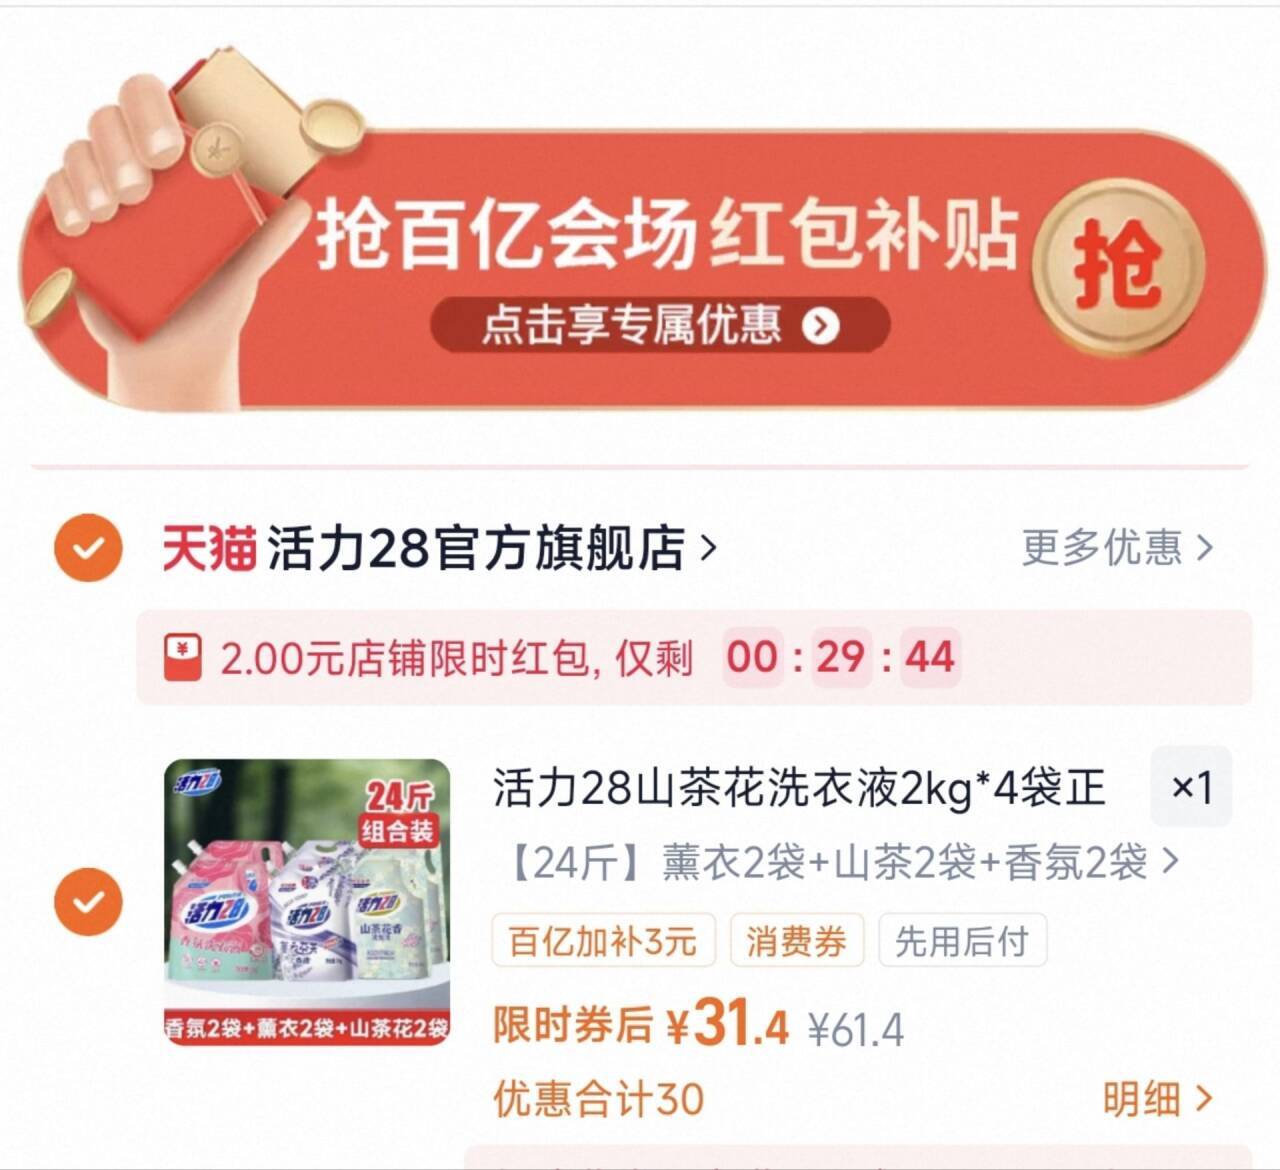Image resolution: width=1280 pixels, height=1170 pixels.
Task: Click the 消费券 tag
Action: click(796, 940)
